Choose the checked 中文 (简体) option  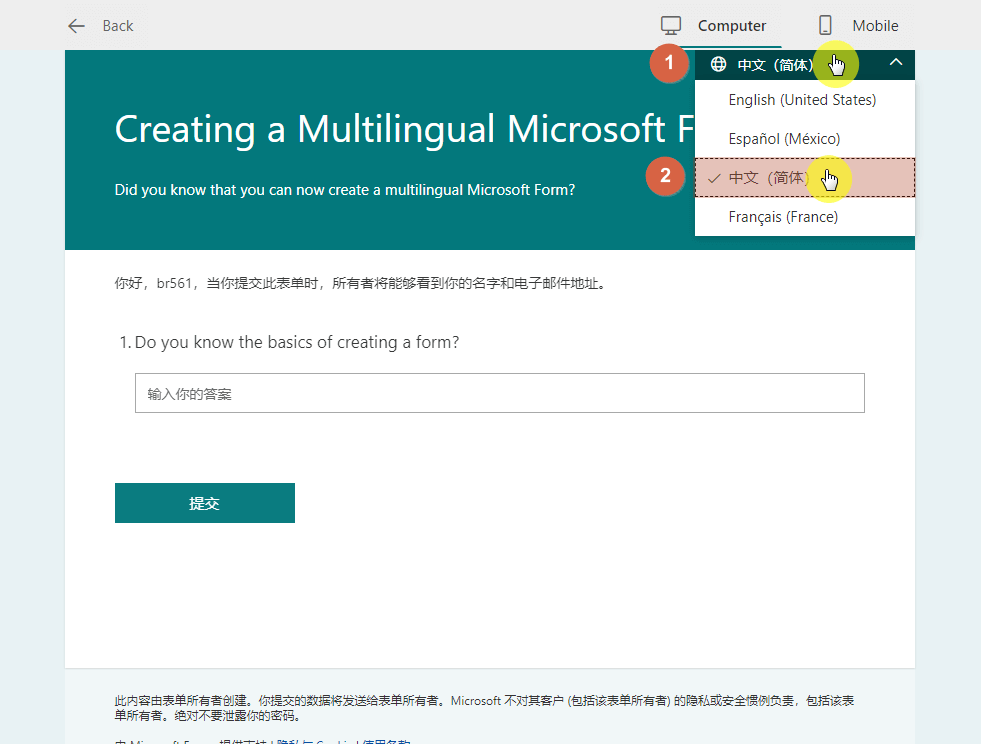pyautogui.click(x=805, y=178)
